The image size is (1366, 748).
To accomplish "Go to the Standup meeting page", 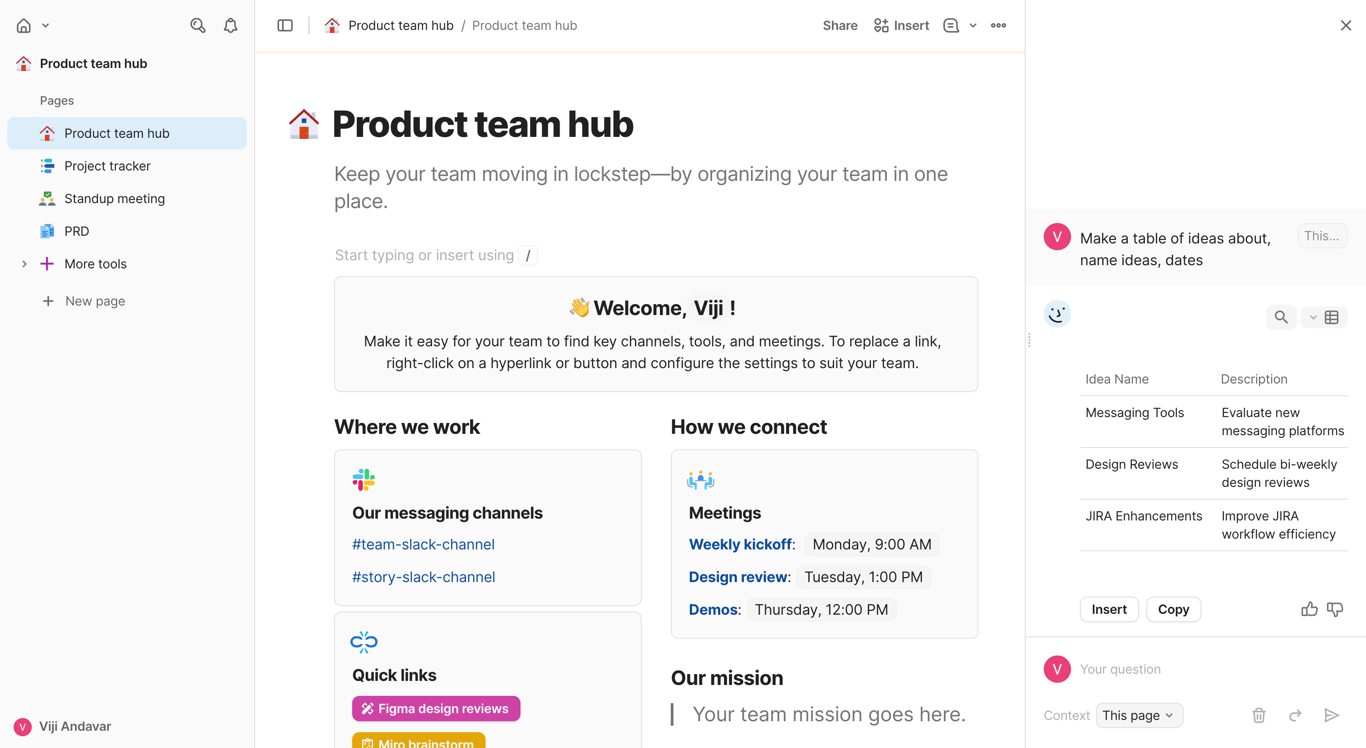I will click(x=114, y=199).
